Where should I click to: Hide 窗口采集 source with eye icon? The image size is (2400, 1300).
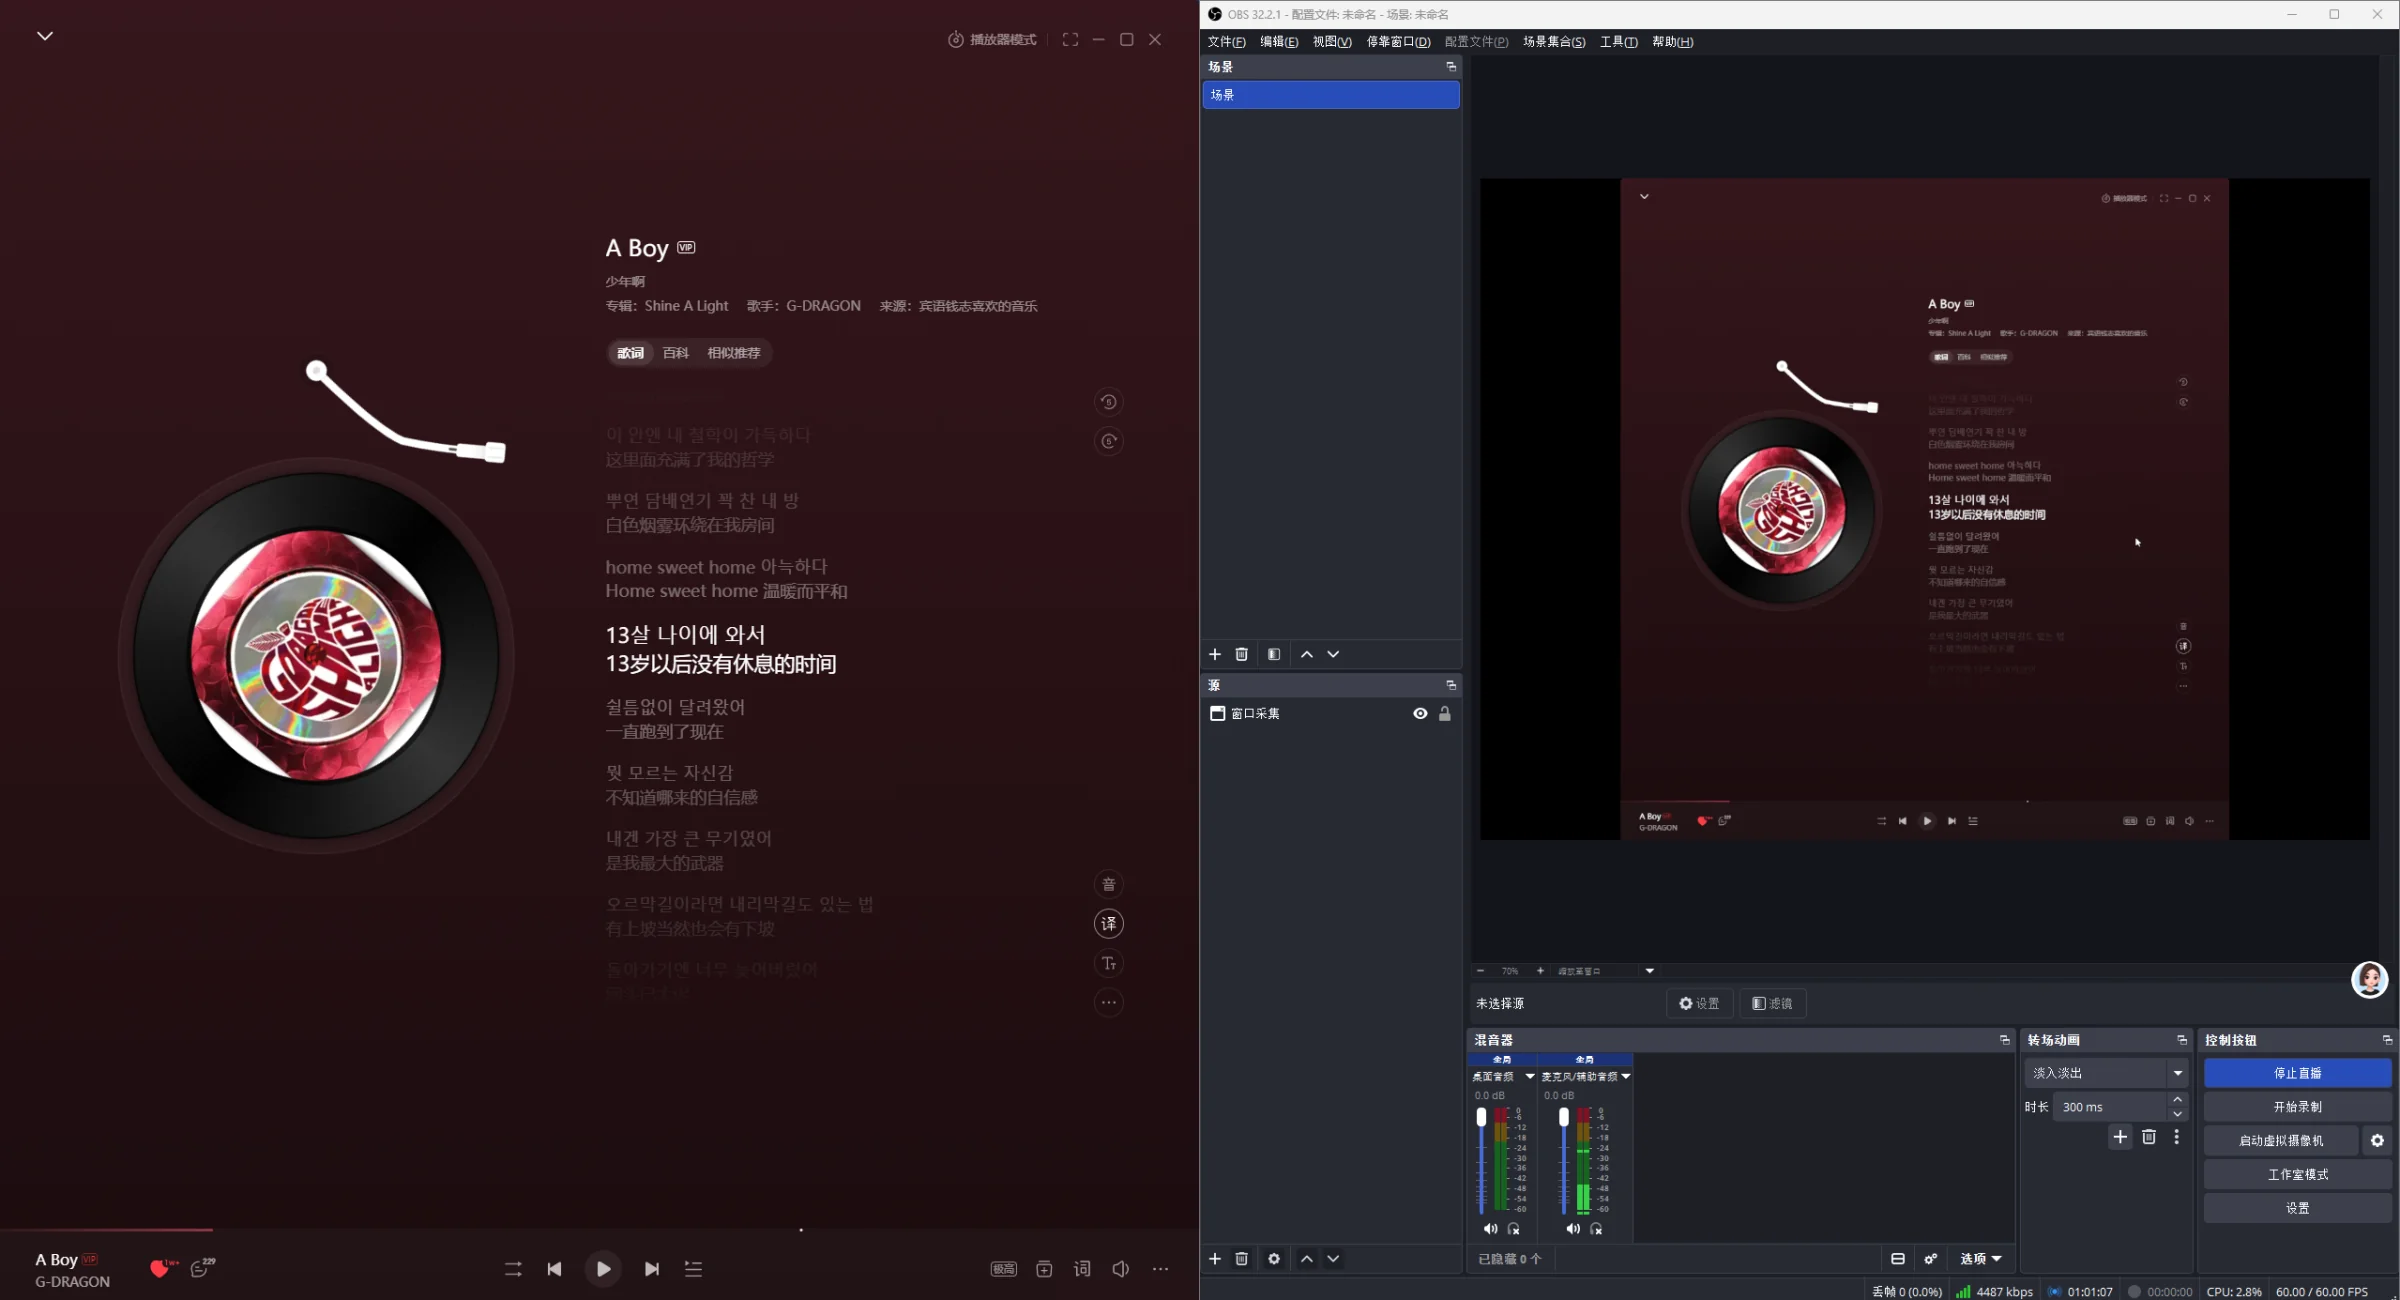point(1420,714)
